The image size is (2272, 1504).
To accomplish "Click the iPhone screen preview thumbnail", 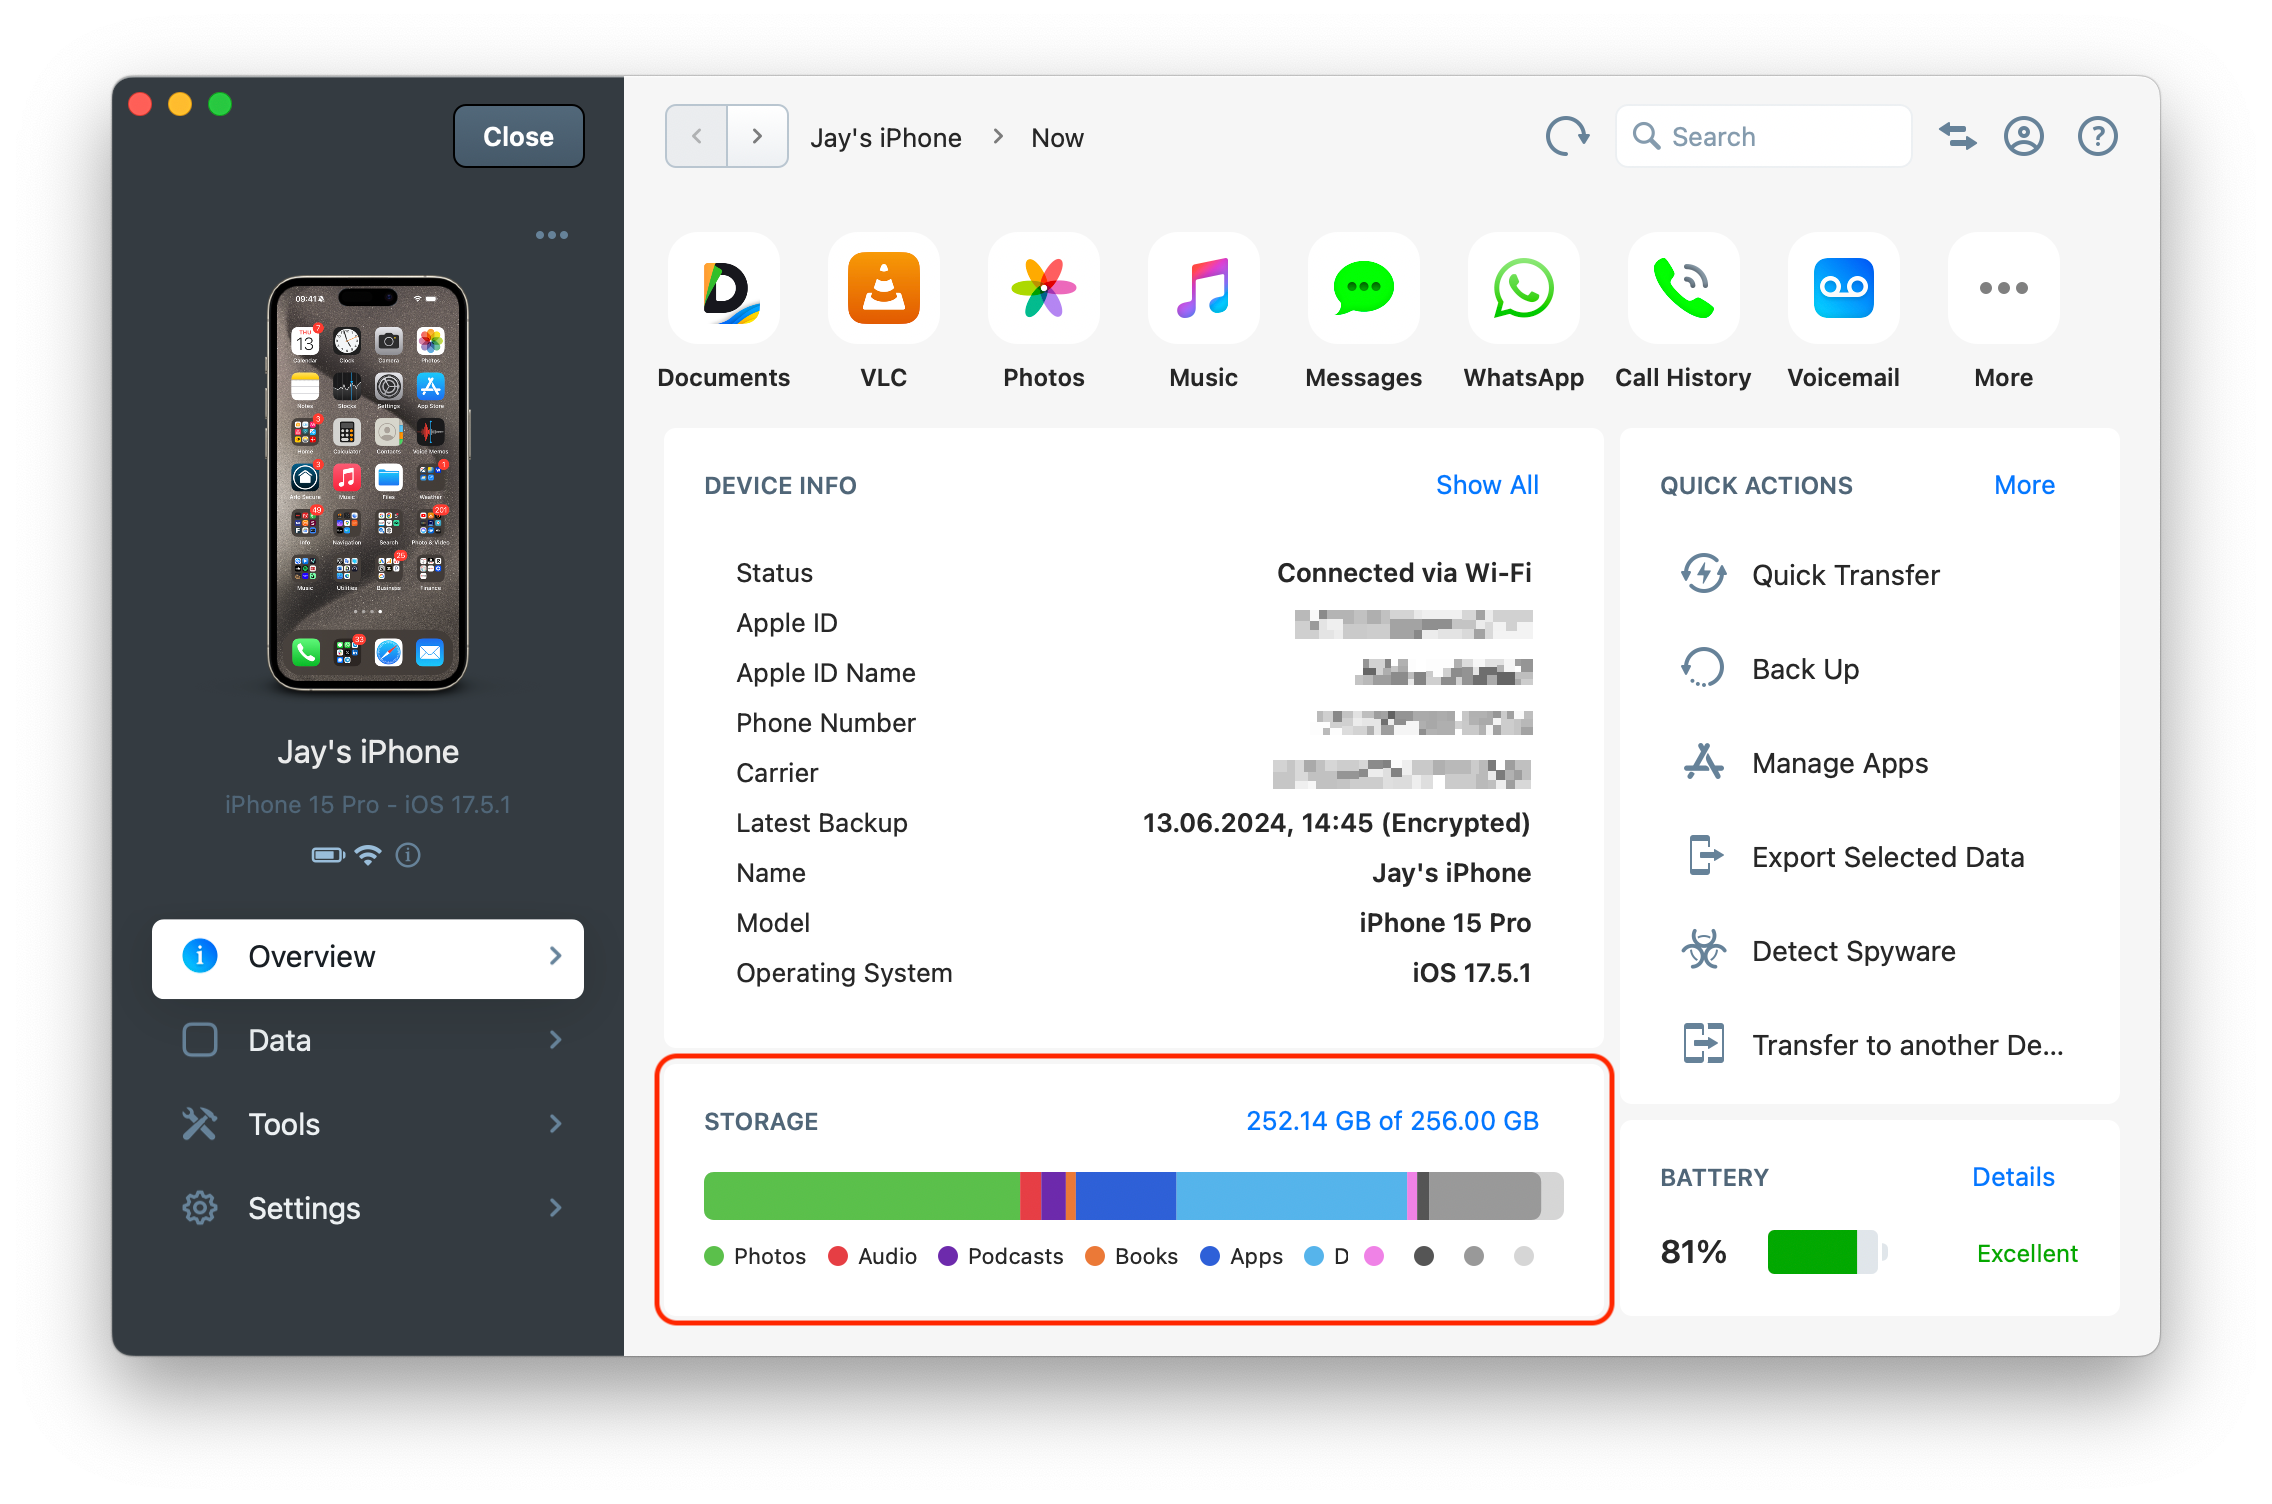I will pyautogui.click(x=368, y=483).
